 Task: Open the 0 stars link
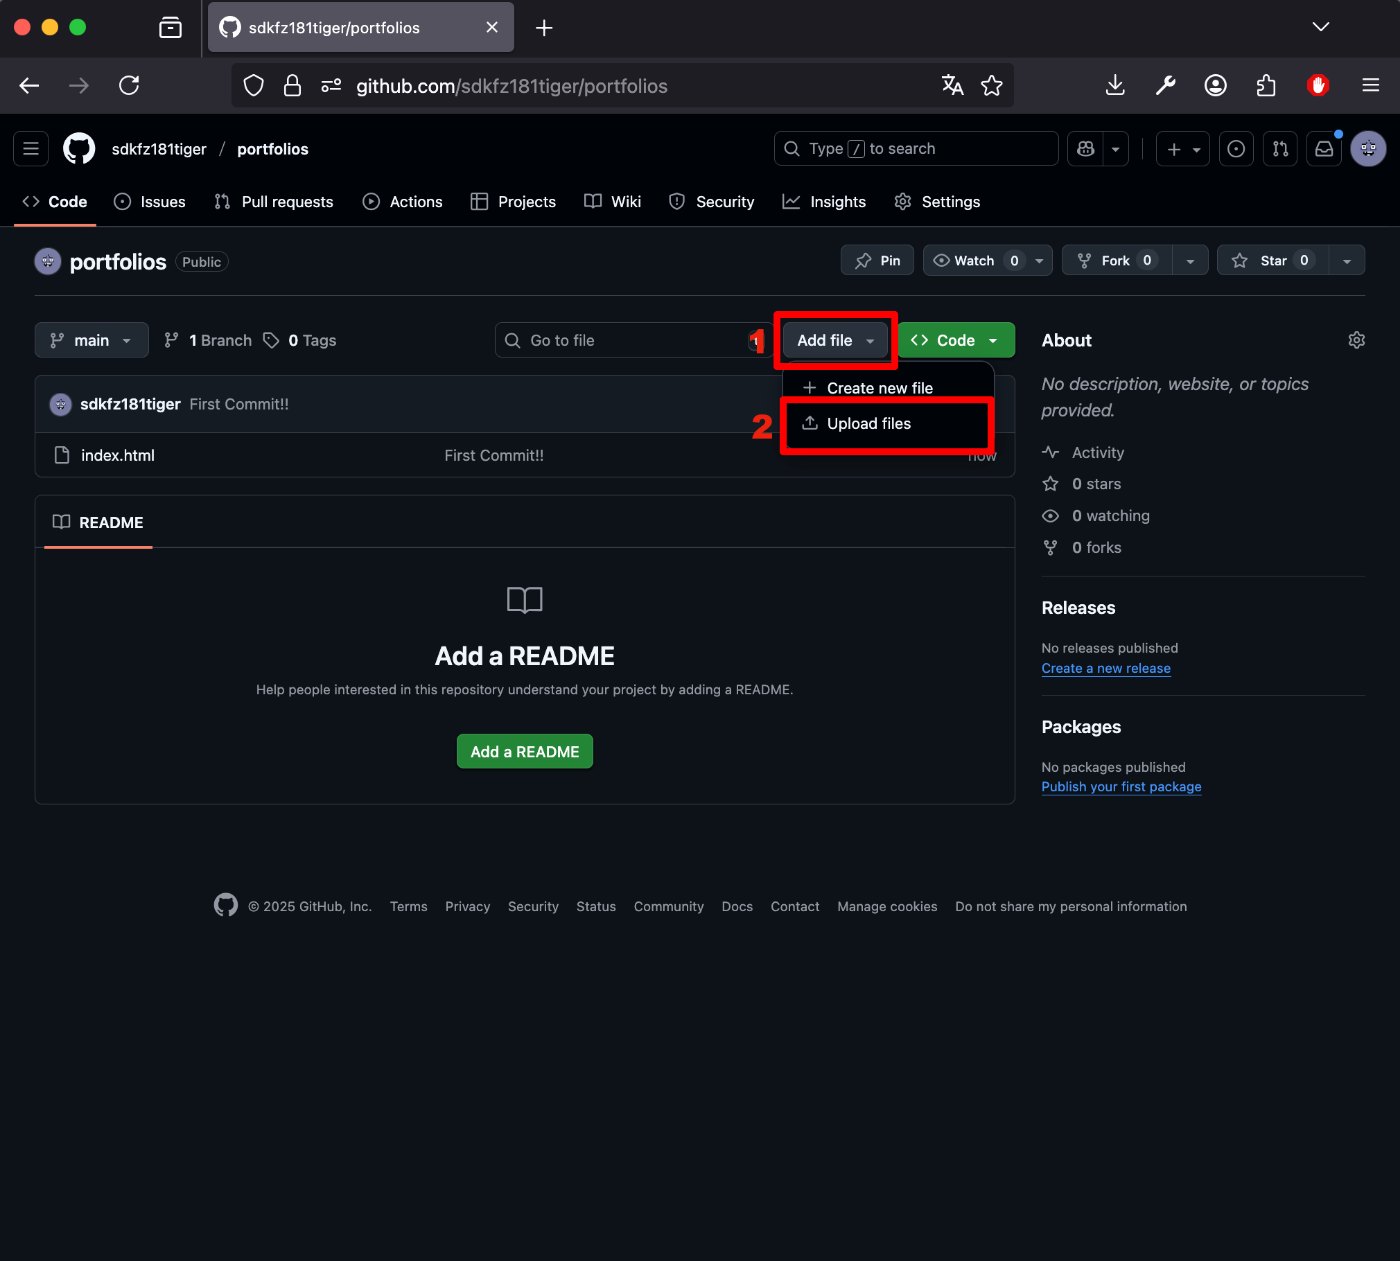click(x=1082, y=484)
